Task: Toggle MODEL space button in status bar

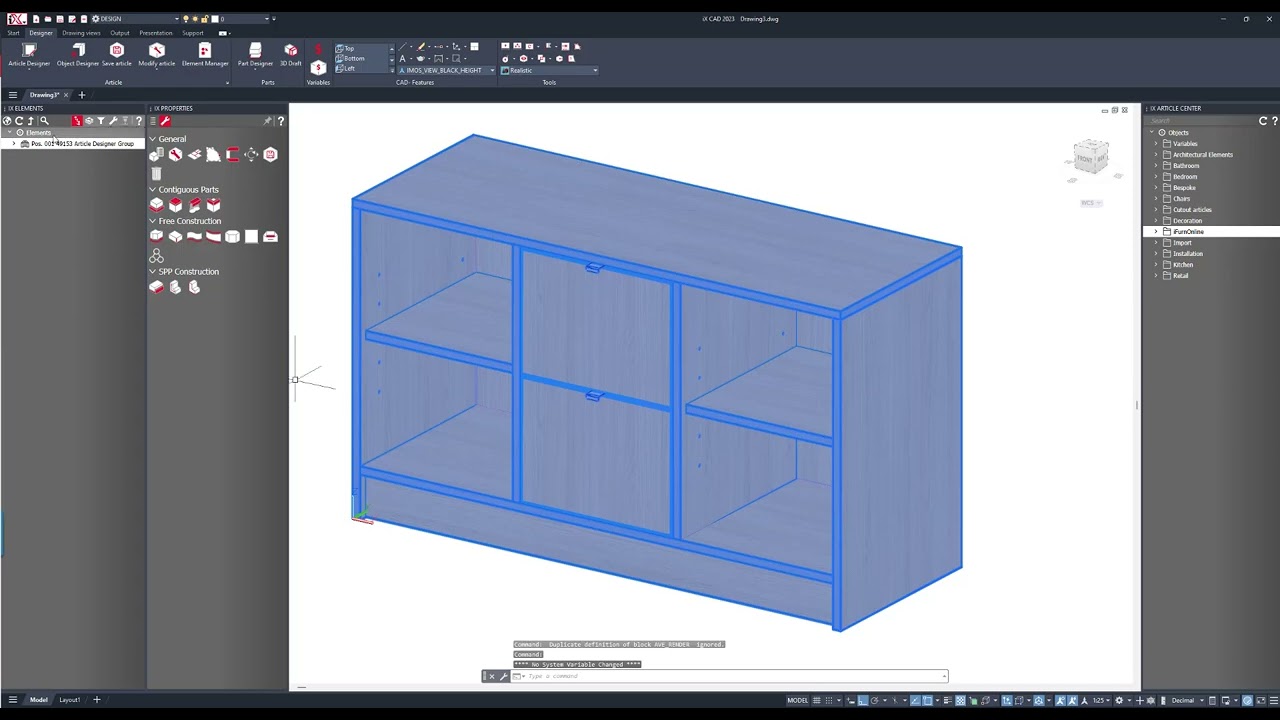Action: tap(797, 700)
